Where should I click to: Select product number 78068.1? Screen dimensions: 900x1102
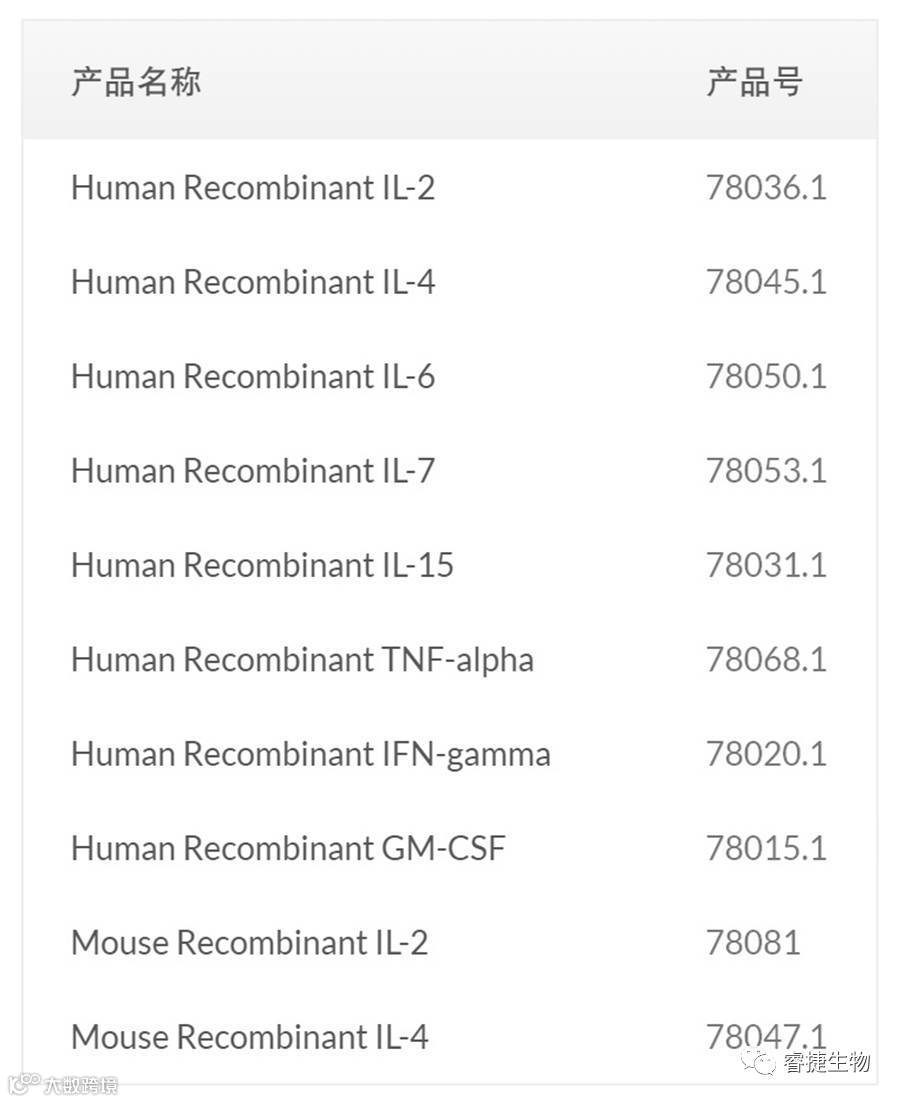pos(766,660)
